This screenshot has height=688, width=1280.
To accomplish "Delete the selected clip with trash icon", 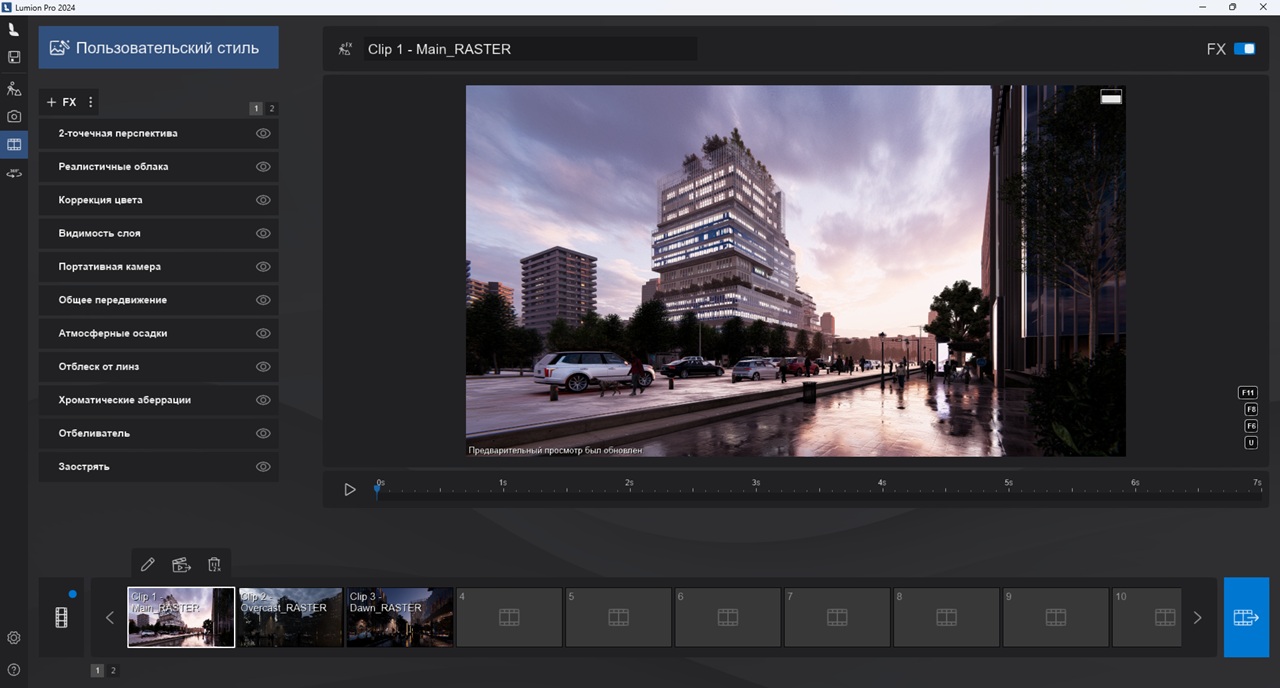I will point(214,565).
